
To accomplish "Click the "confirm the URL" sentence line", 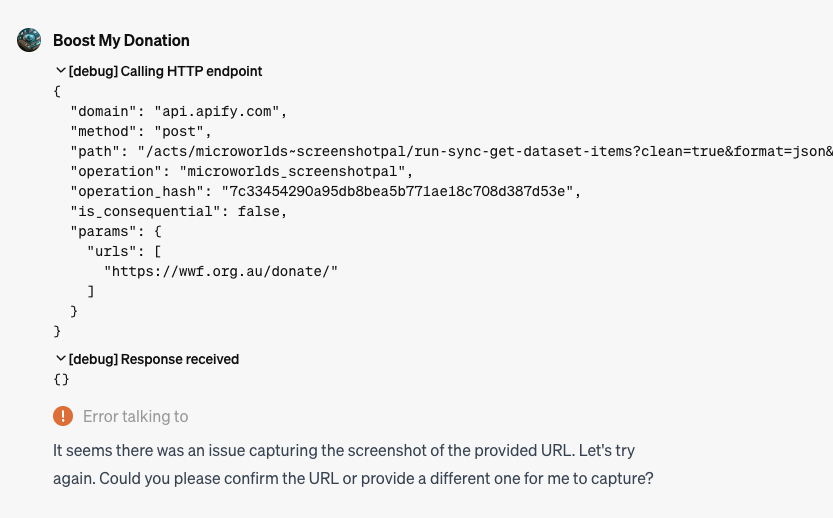I will [353, 478].
